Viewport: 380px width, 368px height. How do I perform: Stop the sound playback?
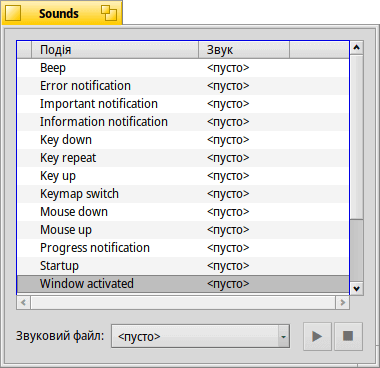tap(348, 336)
